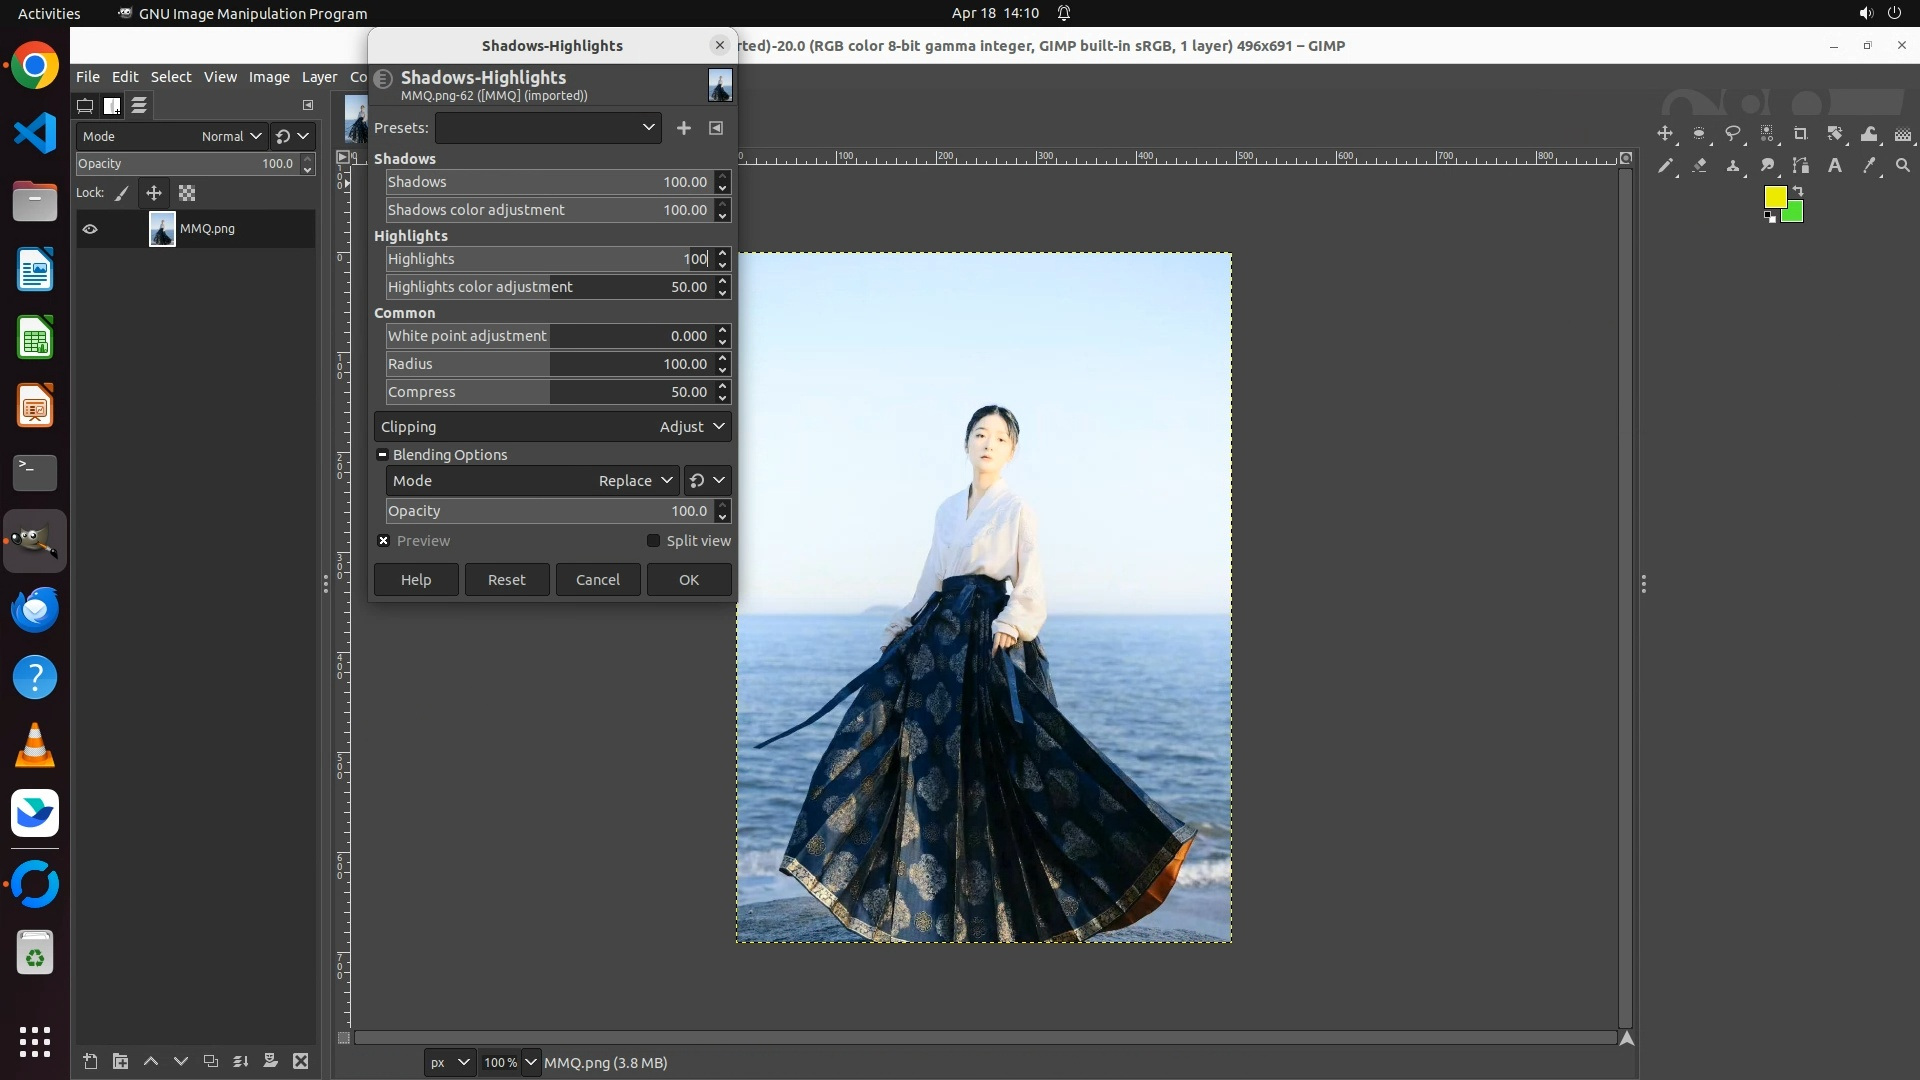The width and height of the screenshot is (1920, 1080).
Task: Choose the Zoom magnifier tool
Action: (x=1903, y=166)
